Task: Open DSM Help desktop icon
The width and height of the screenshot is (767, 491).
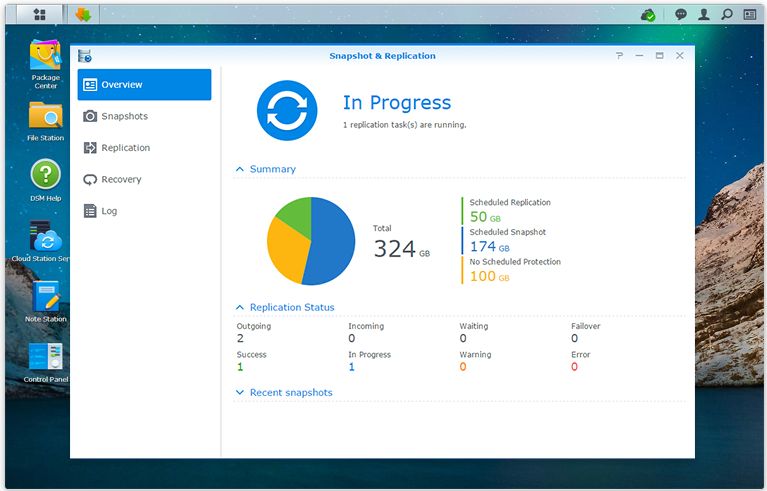Action: click(45, 175)
